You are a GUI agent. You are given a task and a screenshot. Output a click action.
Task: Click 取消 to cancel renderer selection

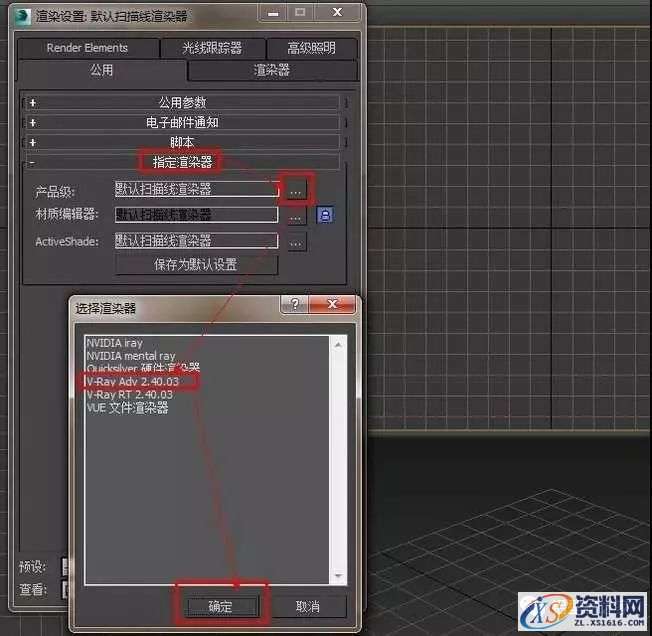(x=308, y=606)
